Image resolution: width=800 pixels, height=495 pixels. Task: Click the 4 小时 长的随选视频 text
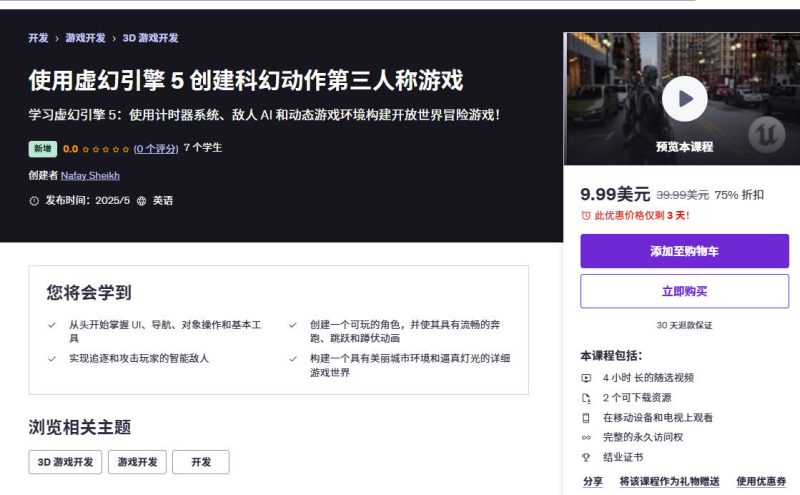point(648,378)
